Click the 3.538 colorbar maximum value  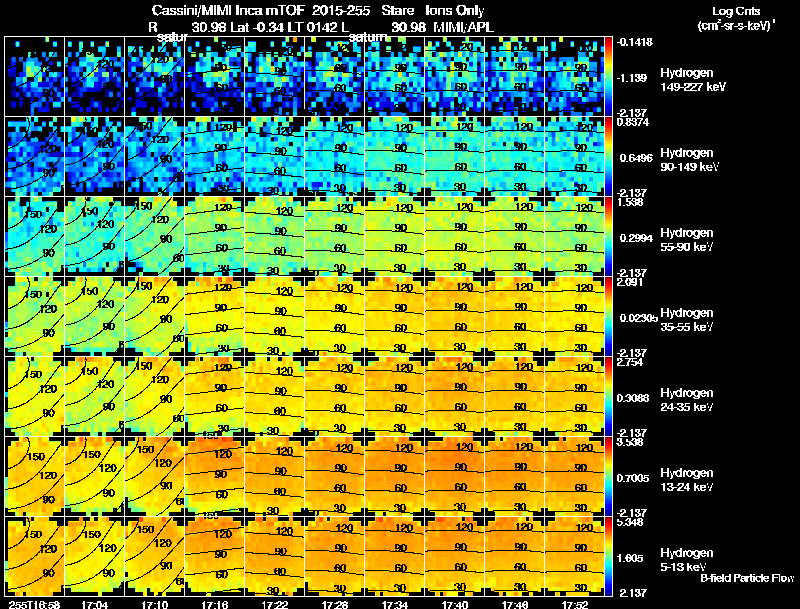coord(630,442)
